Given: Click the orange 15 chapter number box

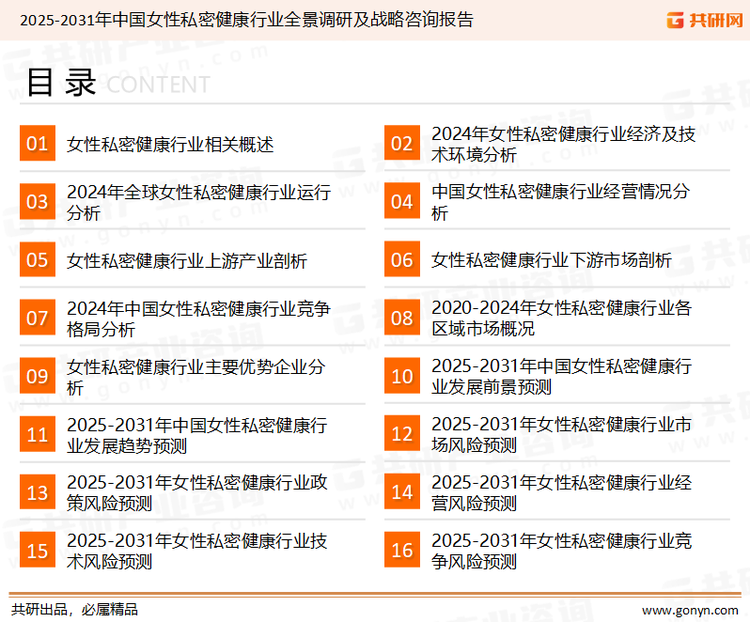Looking at the screenshot, I should (x=37, y=550).
